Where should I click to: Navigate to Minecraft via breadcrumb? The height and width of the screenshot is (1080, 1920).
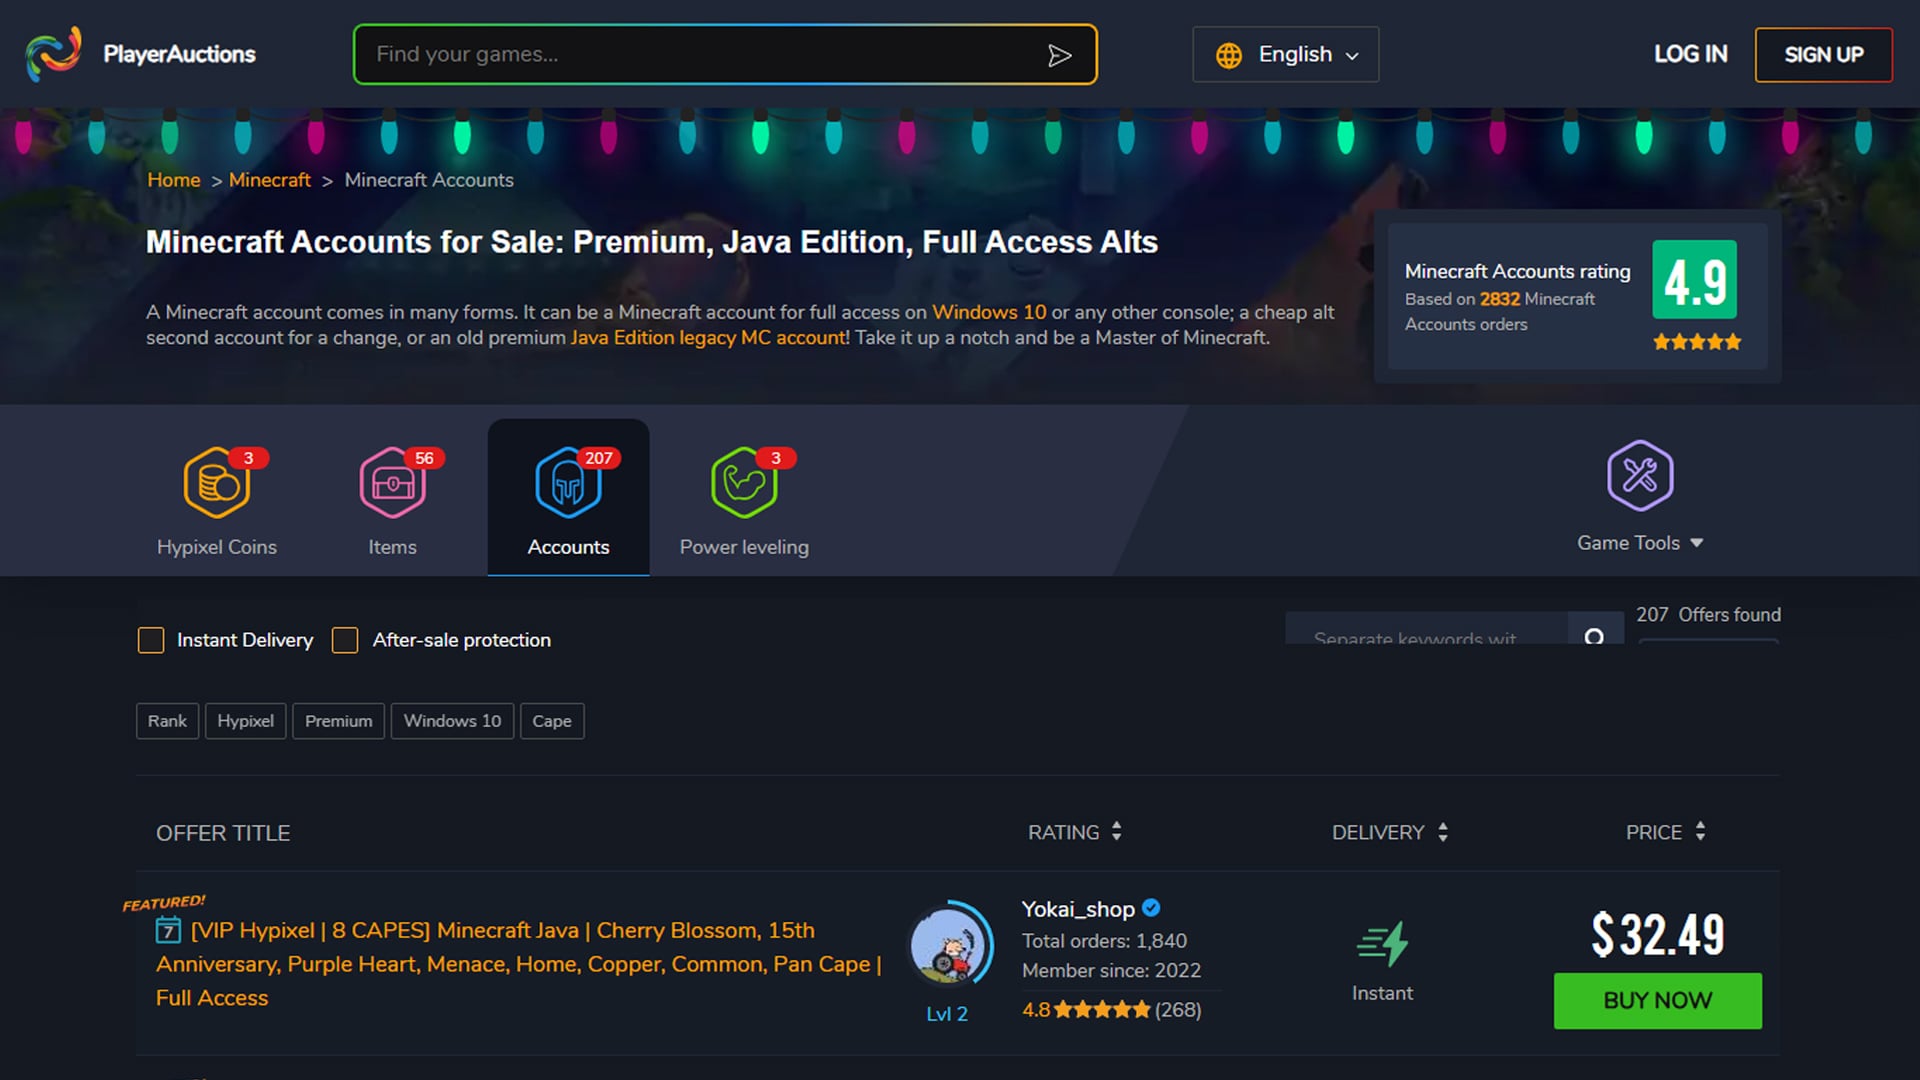[x=269, y=180]
